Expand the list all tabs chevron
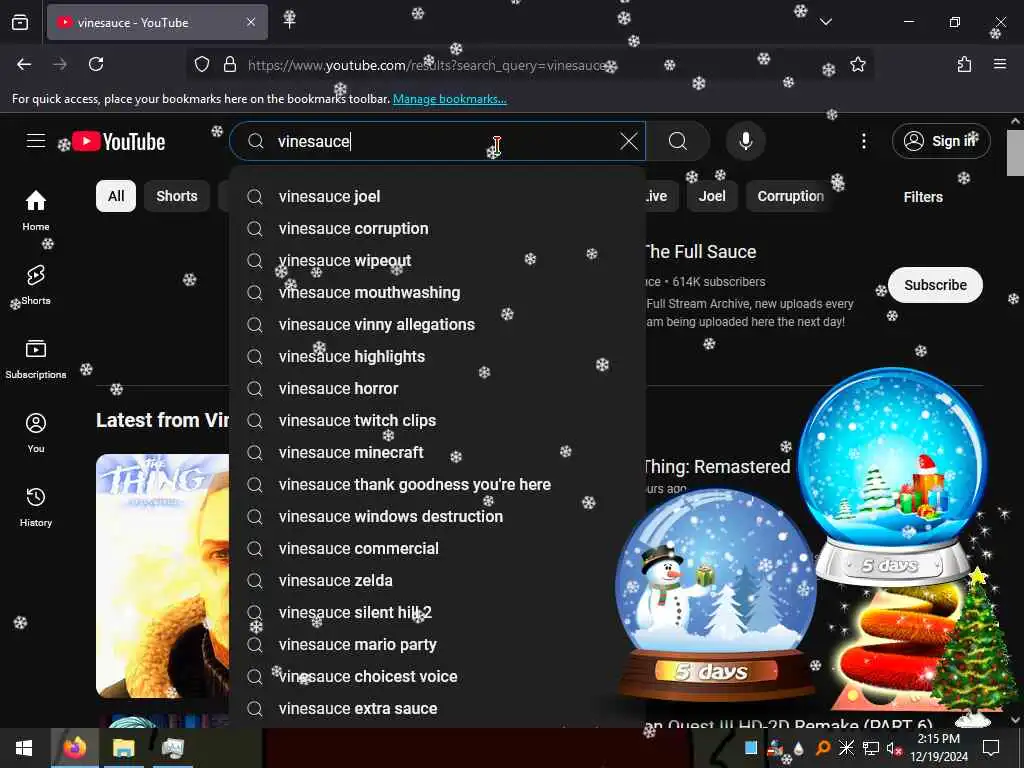1024x768 pixels. coord(825,22)
